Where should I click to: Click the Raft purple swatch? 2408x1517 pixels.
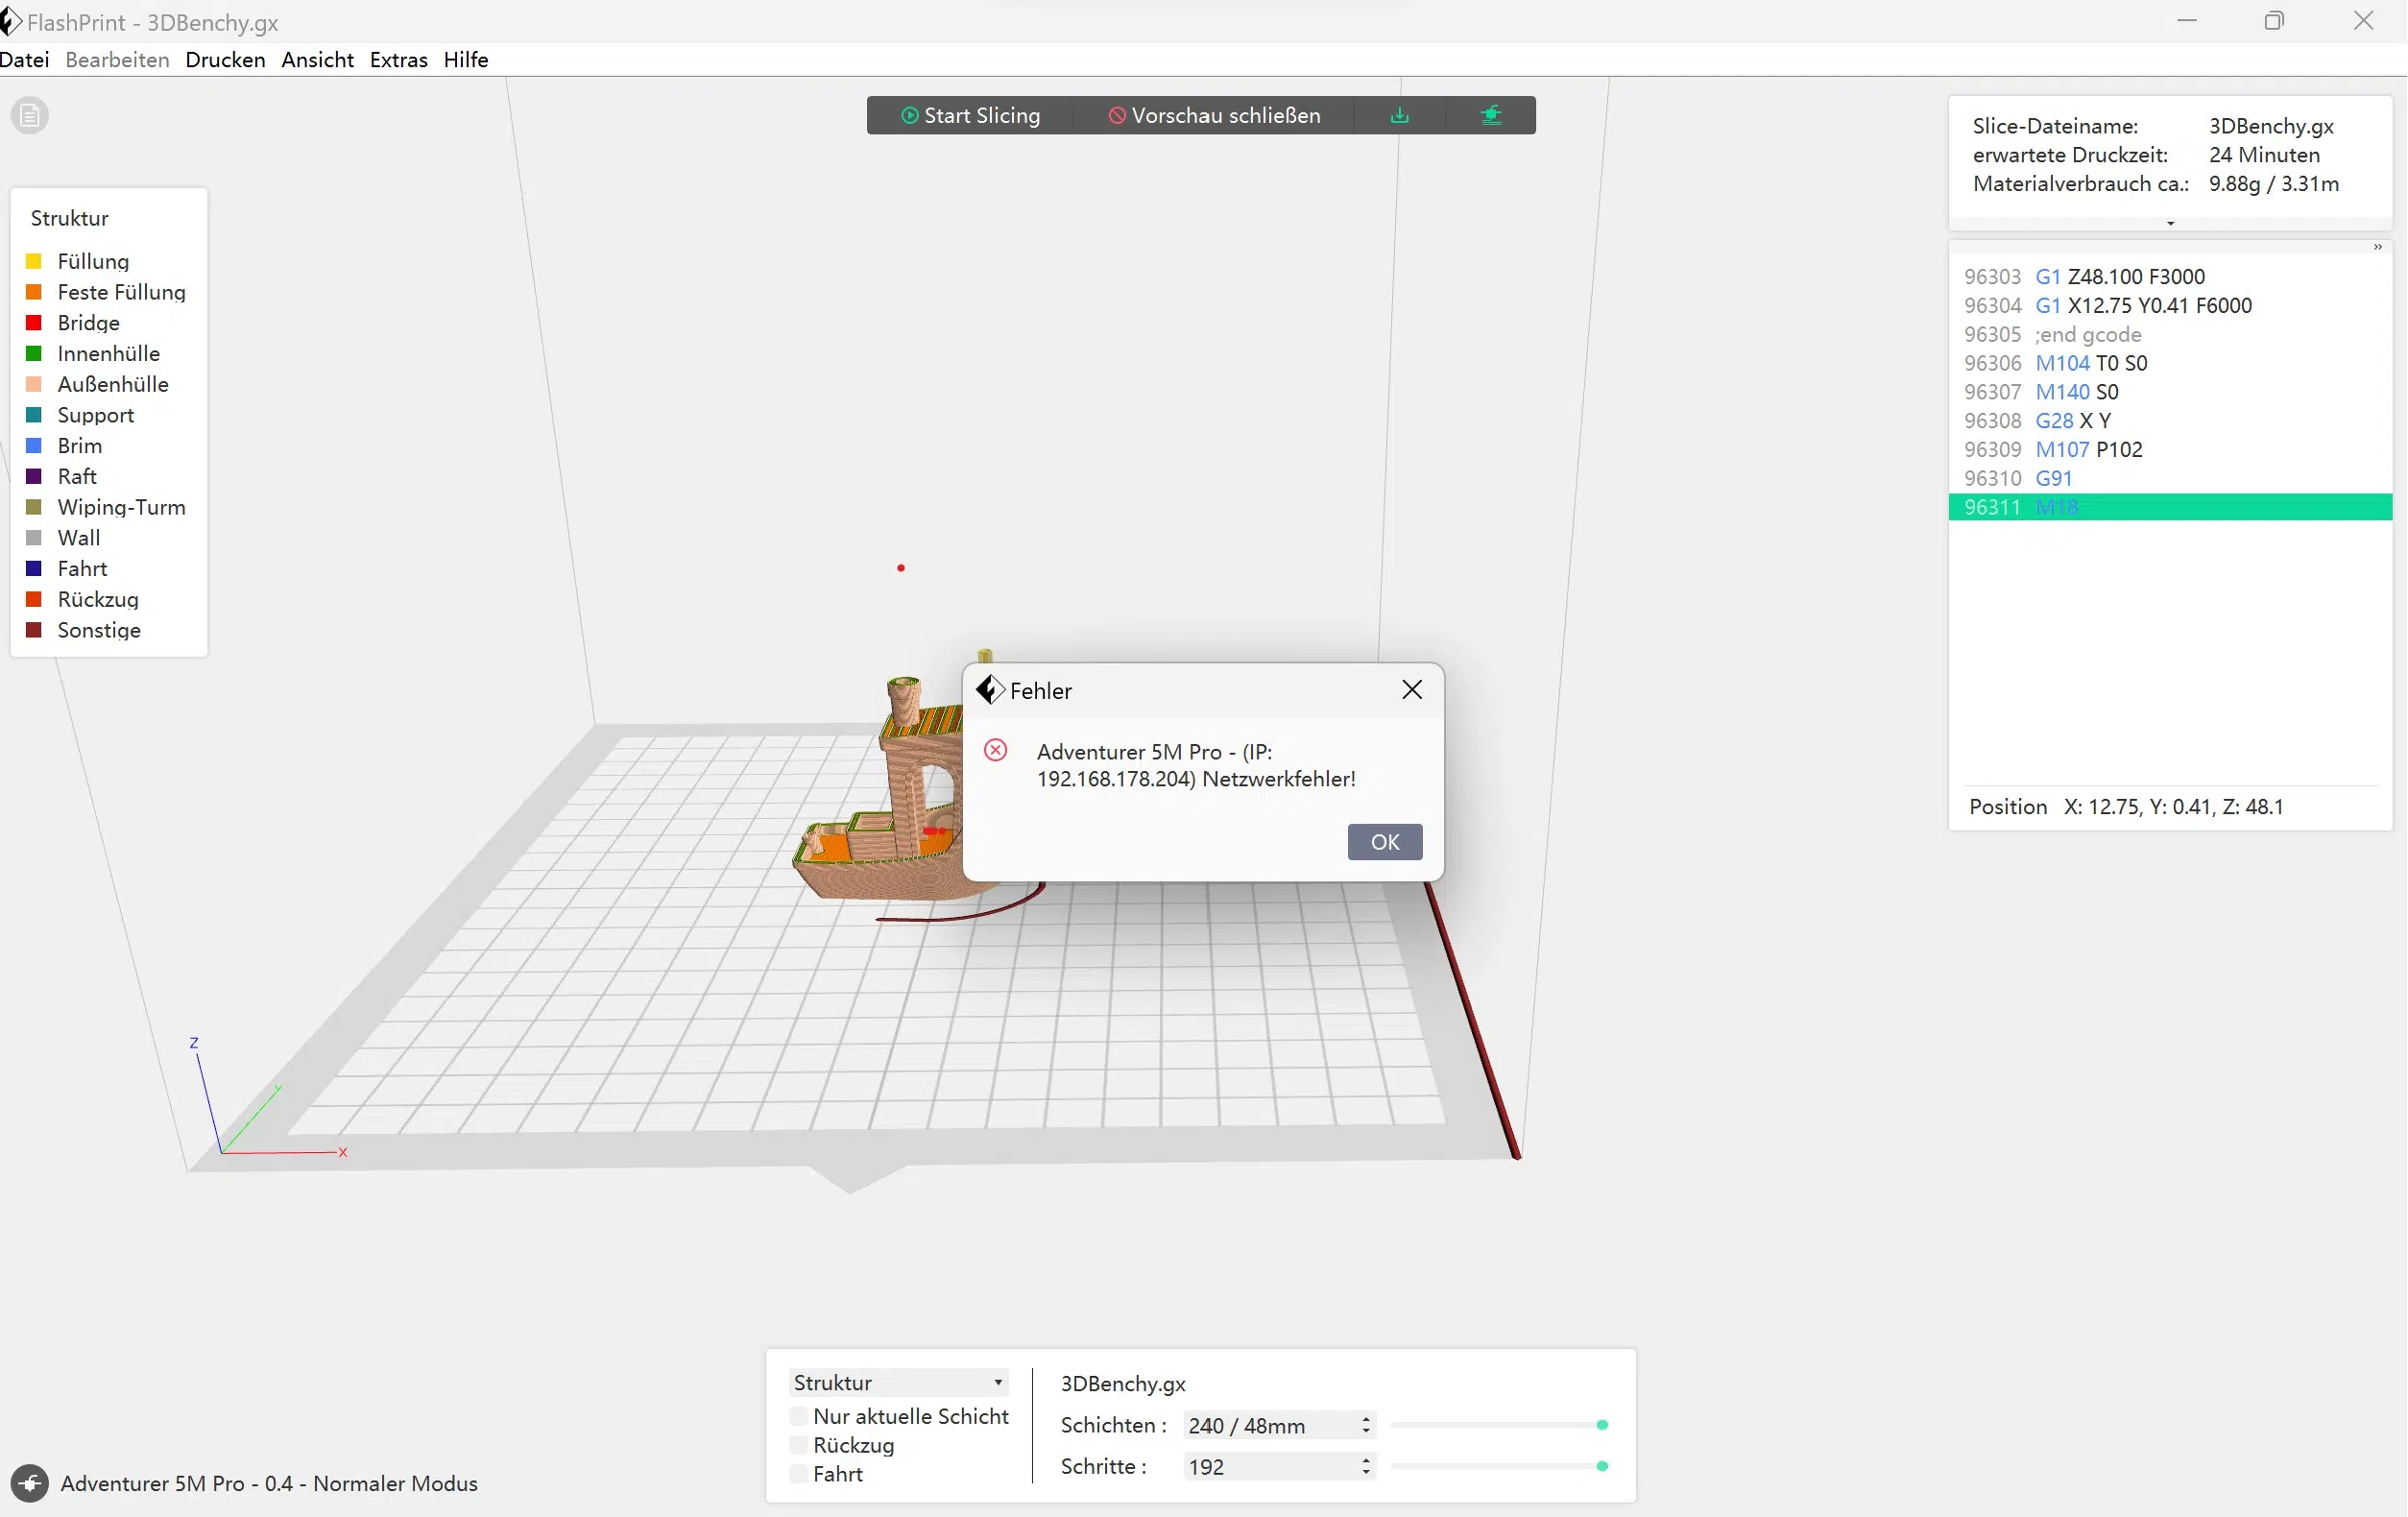tap(34, 477)
